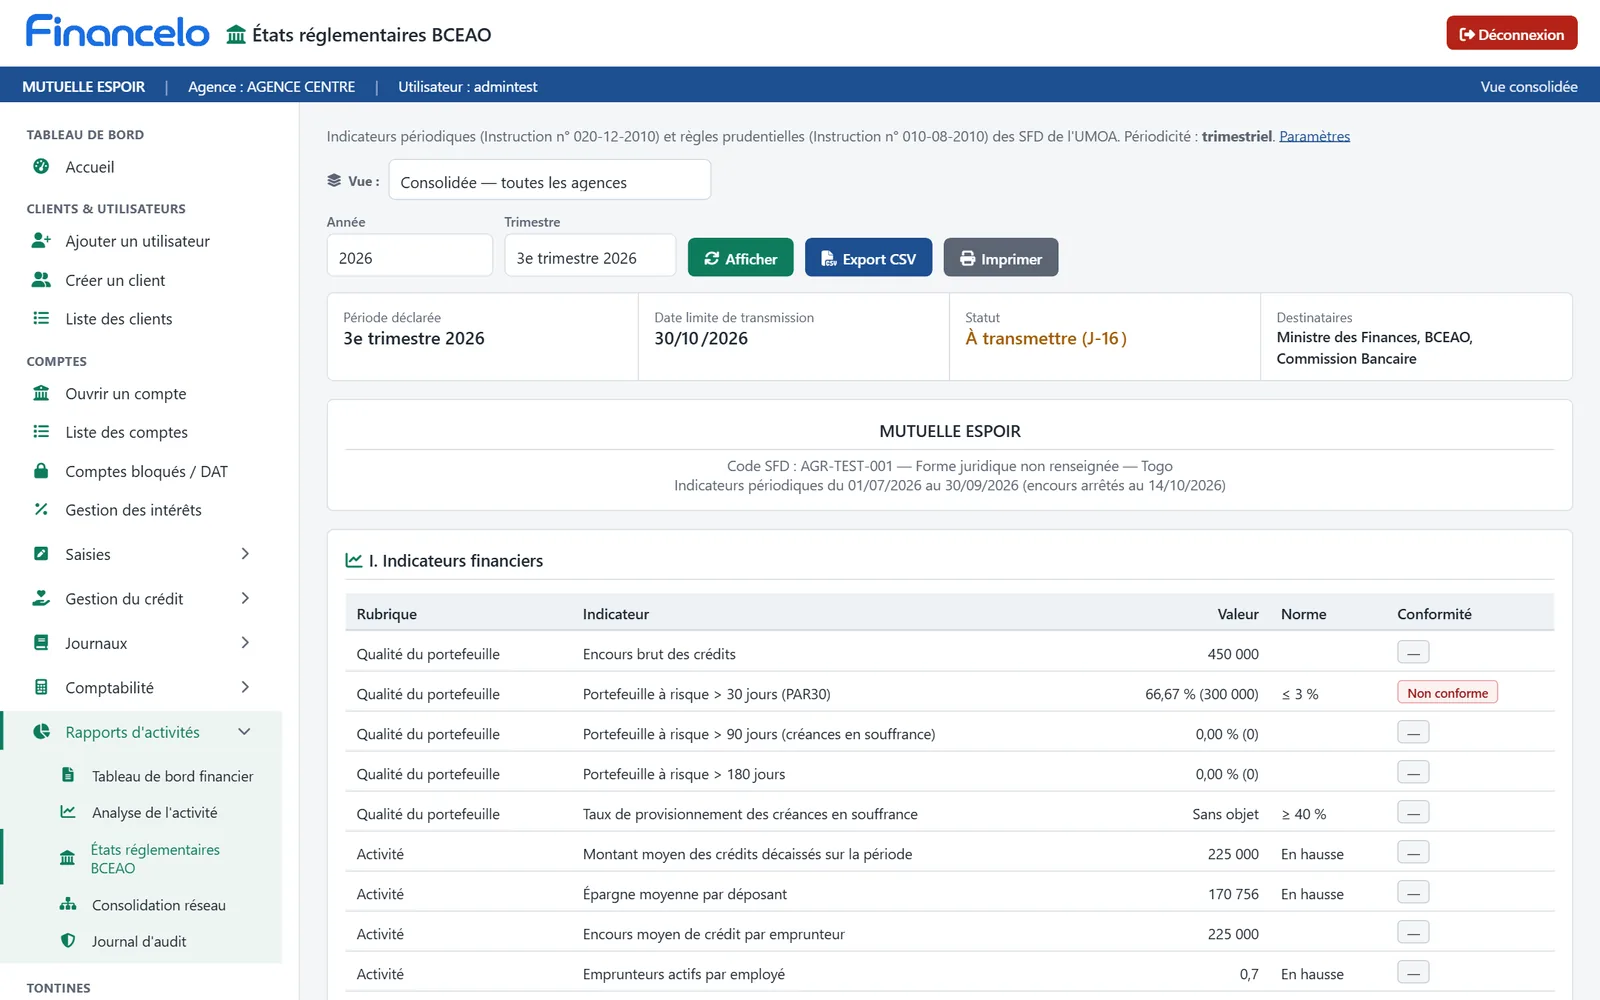
Task: Click the chart-line icon beside Analyse de l'activité
Action: (x=68, y=812)
